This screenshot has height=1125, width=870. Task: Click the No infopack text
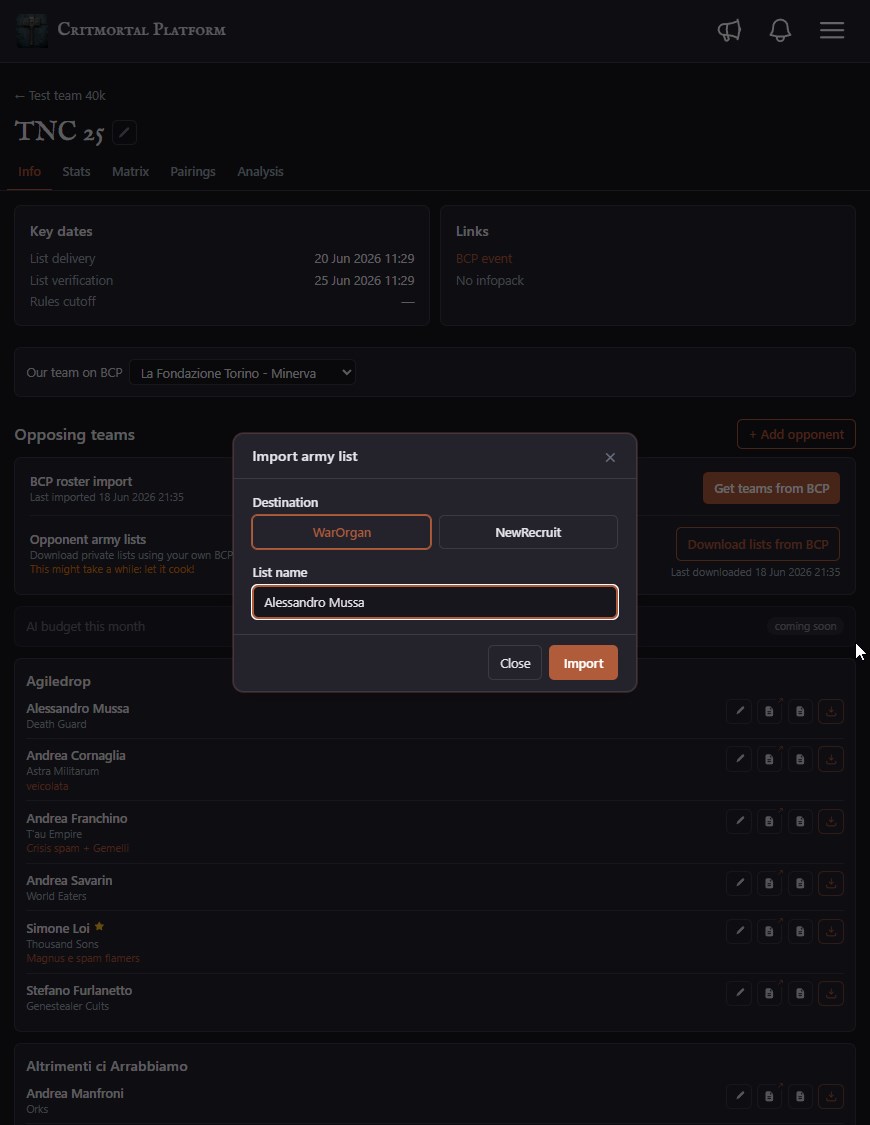click(490, 281)
